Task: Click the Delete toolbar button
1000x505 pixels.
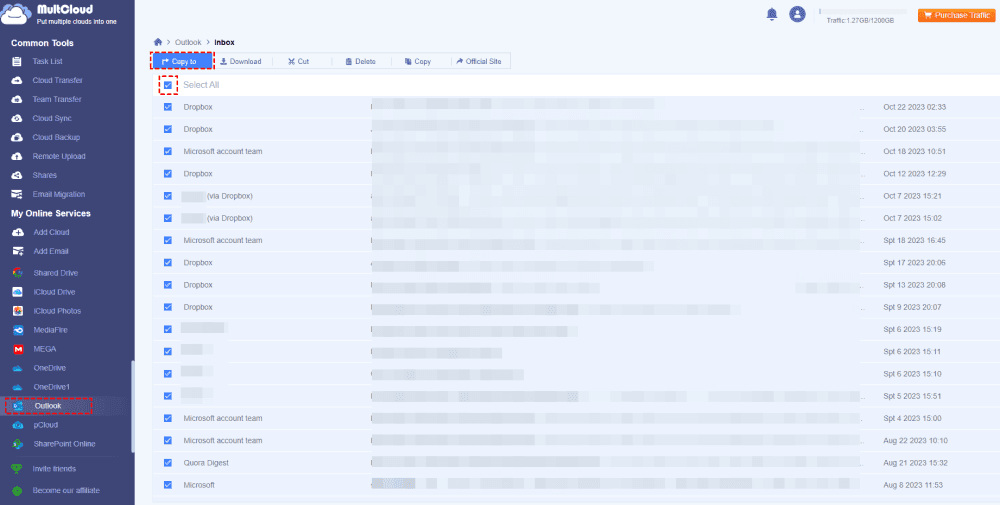Action: tap(360, 61)
